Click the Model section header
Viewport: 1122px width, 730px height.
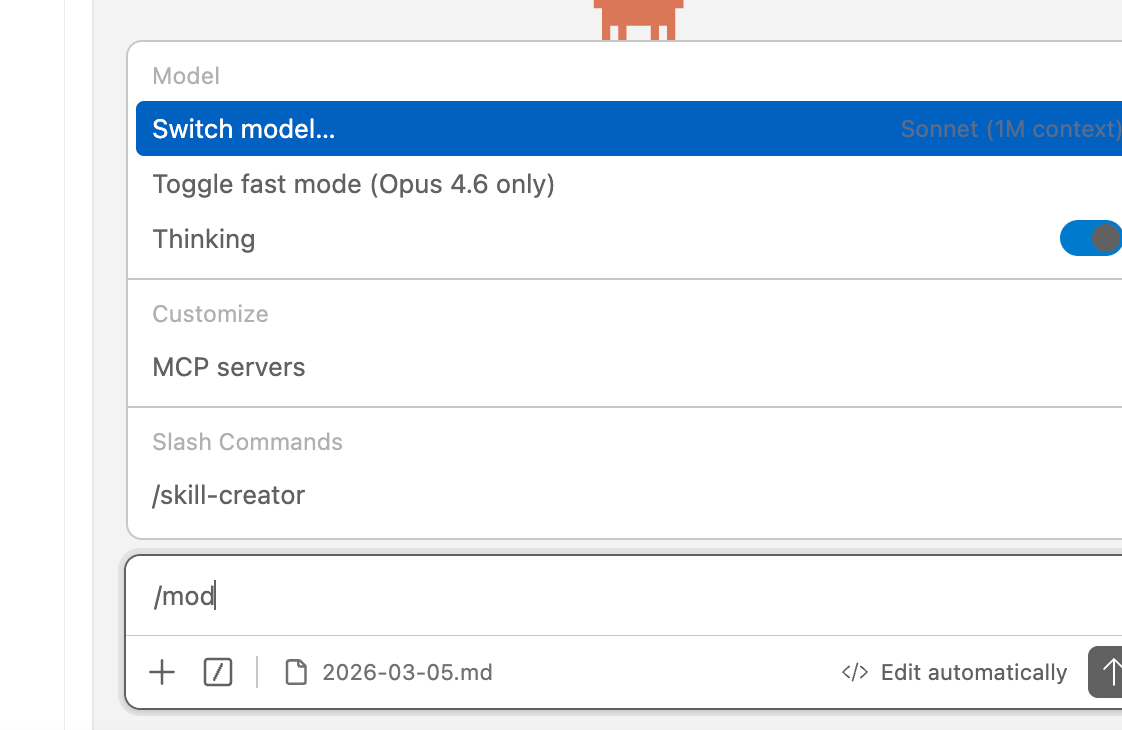coord(186,76)
